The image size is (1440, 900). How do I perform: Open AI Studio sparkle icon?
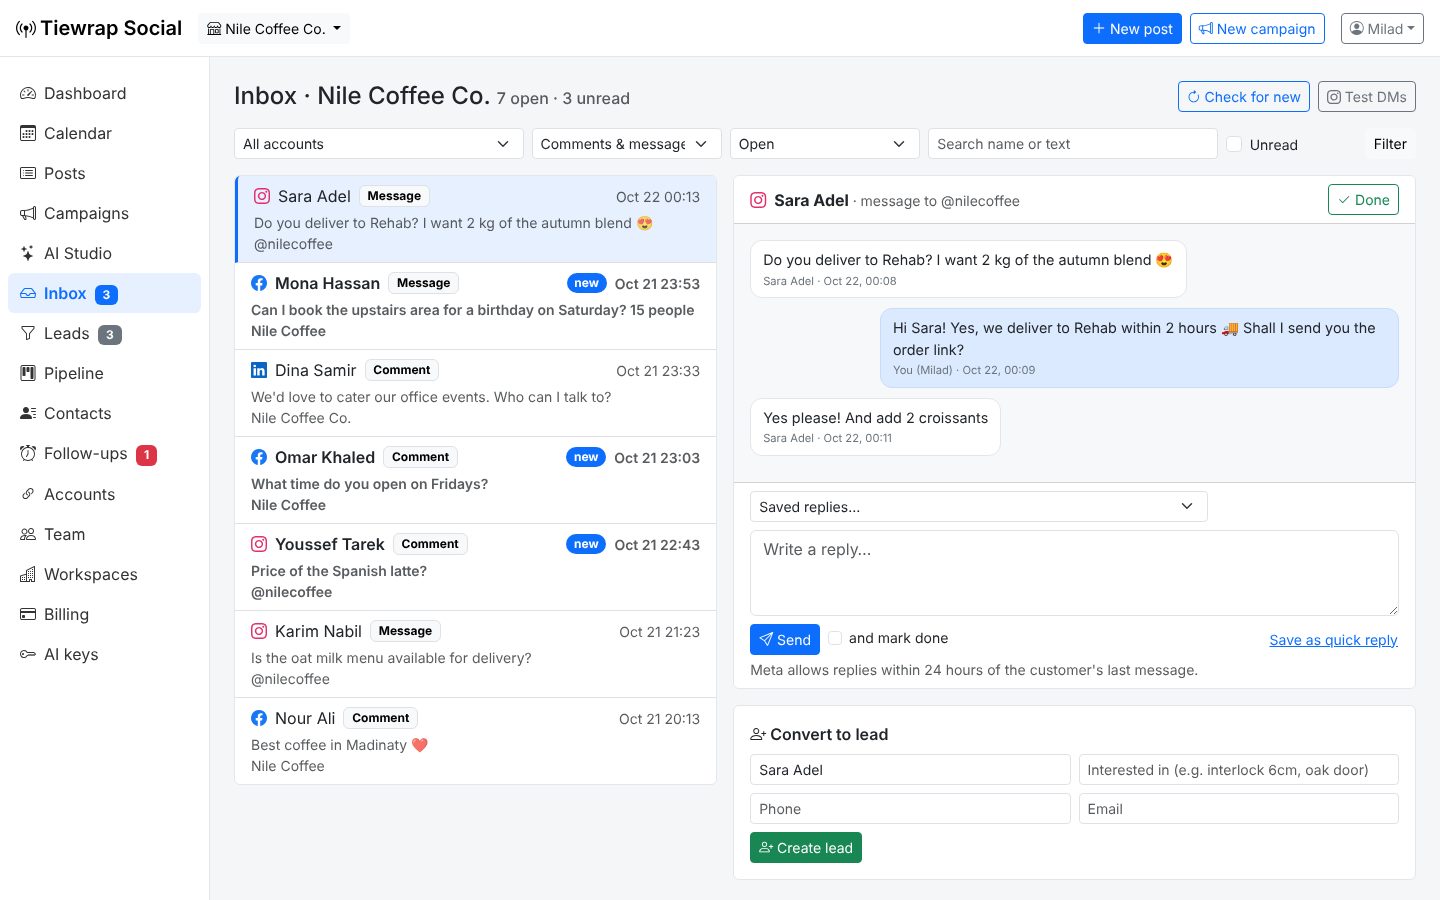28,253
